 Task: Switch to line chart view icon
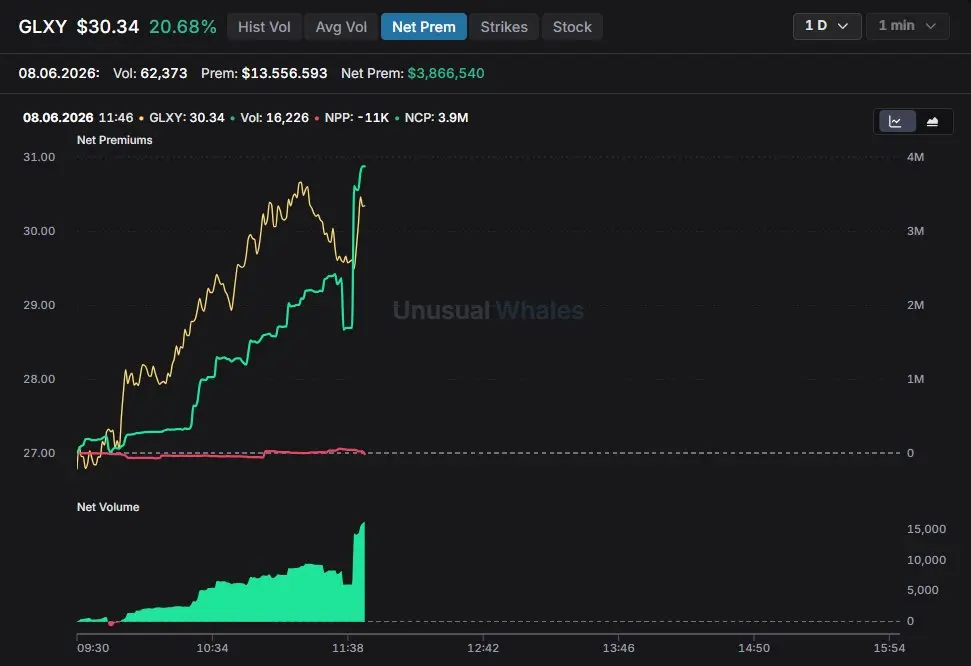pyautogui.click(x=895, y=121)
